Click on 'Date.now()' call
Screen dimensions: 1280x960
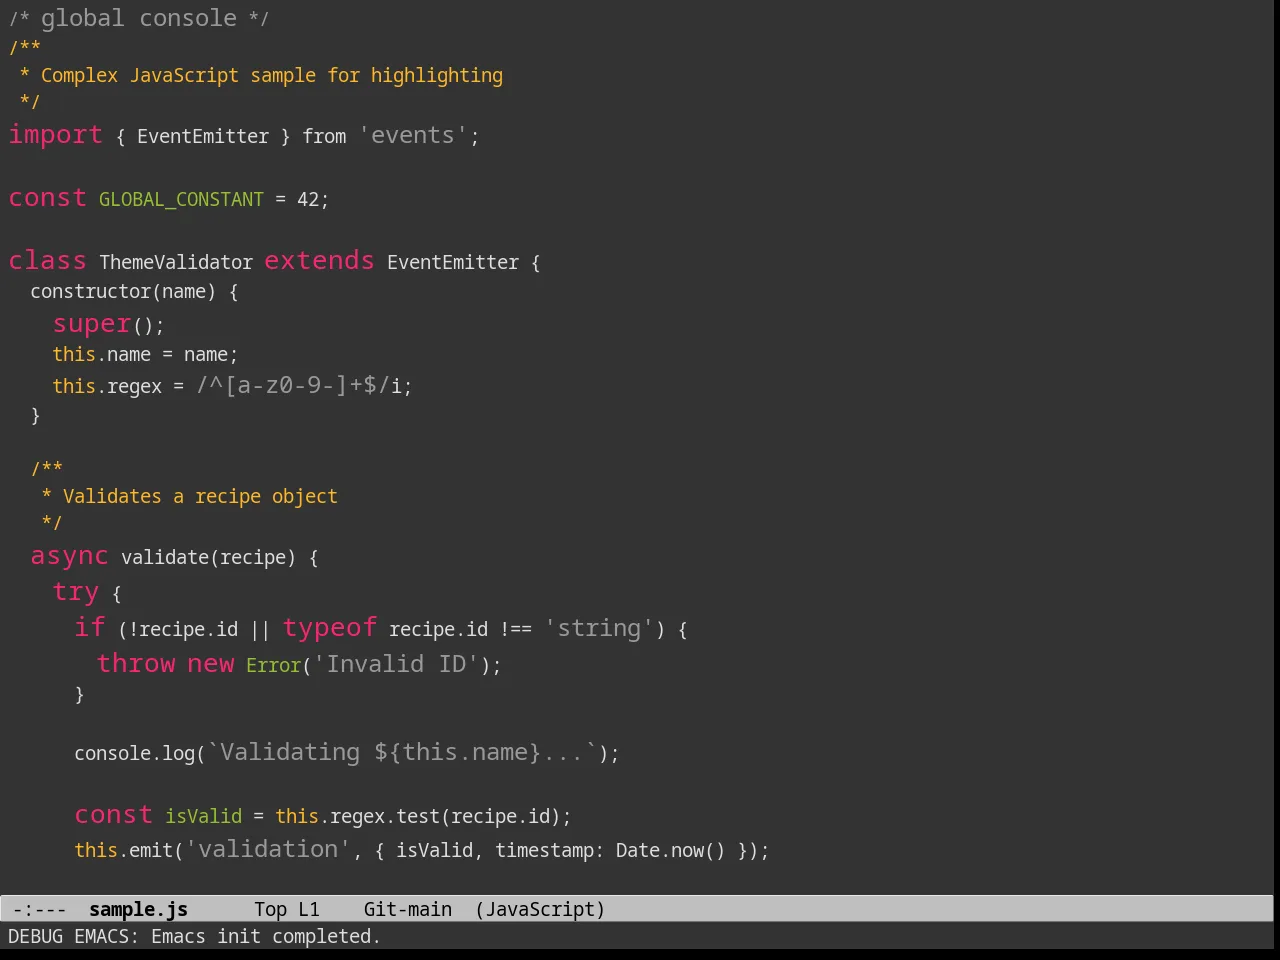tap(670, 850)
